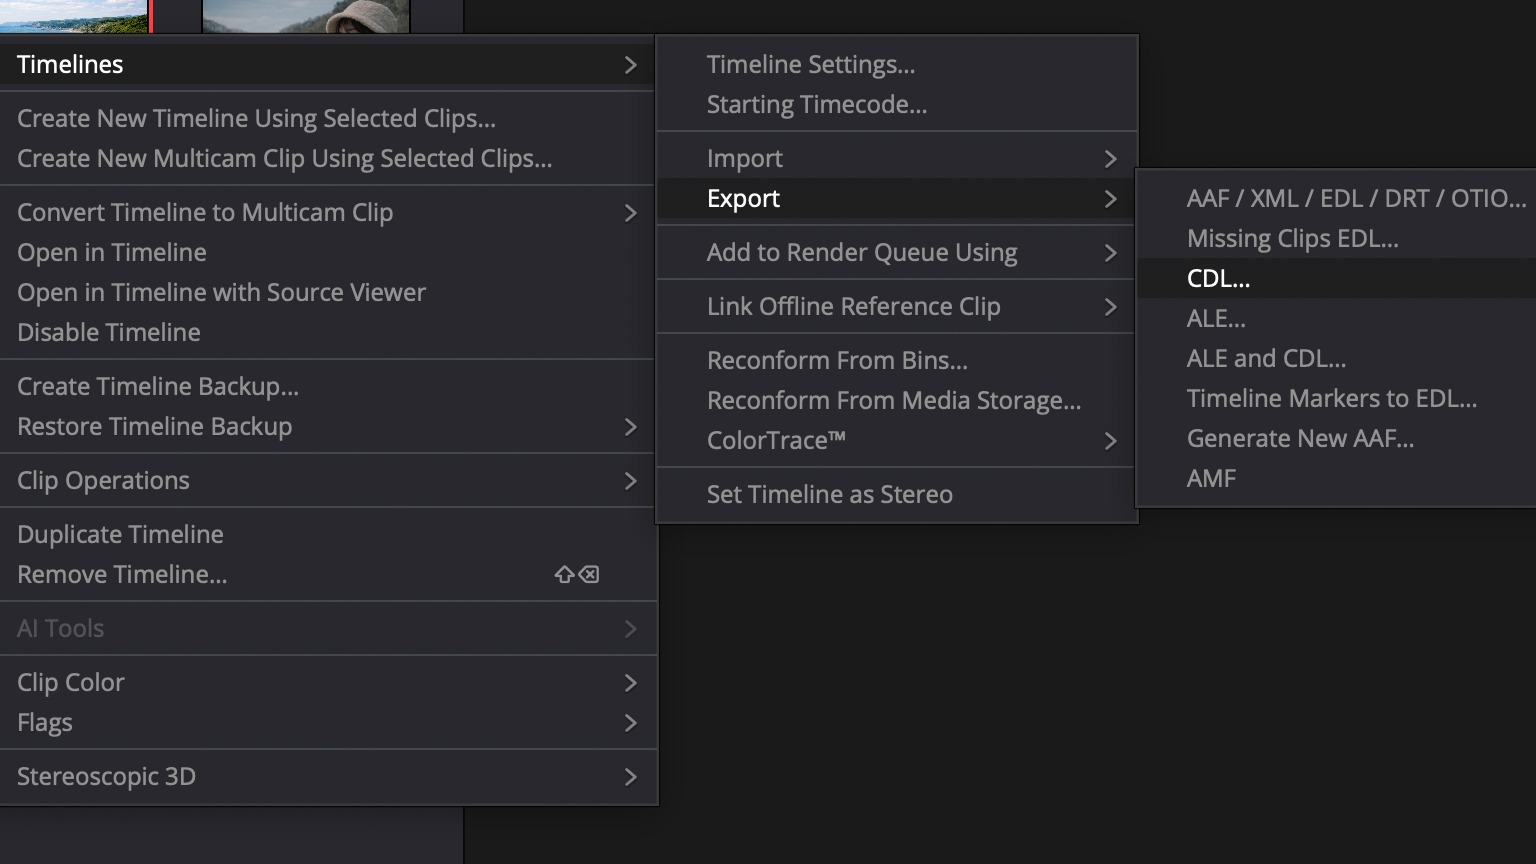Click Set Timeline as Stereo
1536x864 pixels.
tap(829, 495)
